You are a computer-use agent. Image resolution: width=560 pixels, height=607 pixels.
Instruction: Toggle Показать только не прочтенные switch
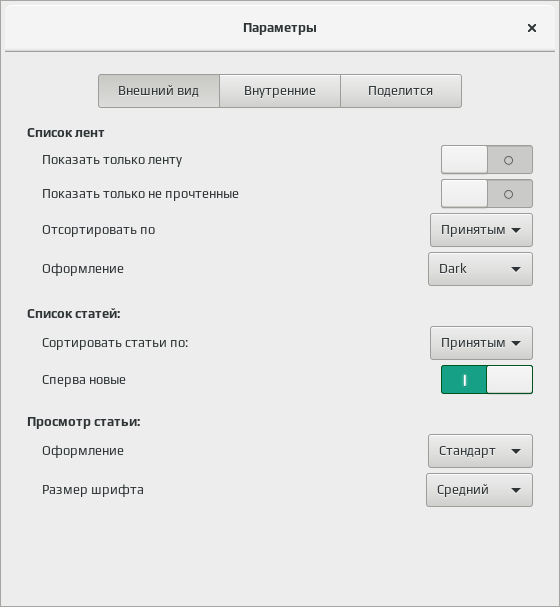(487, 194)
